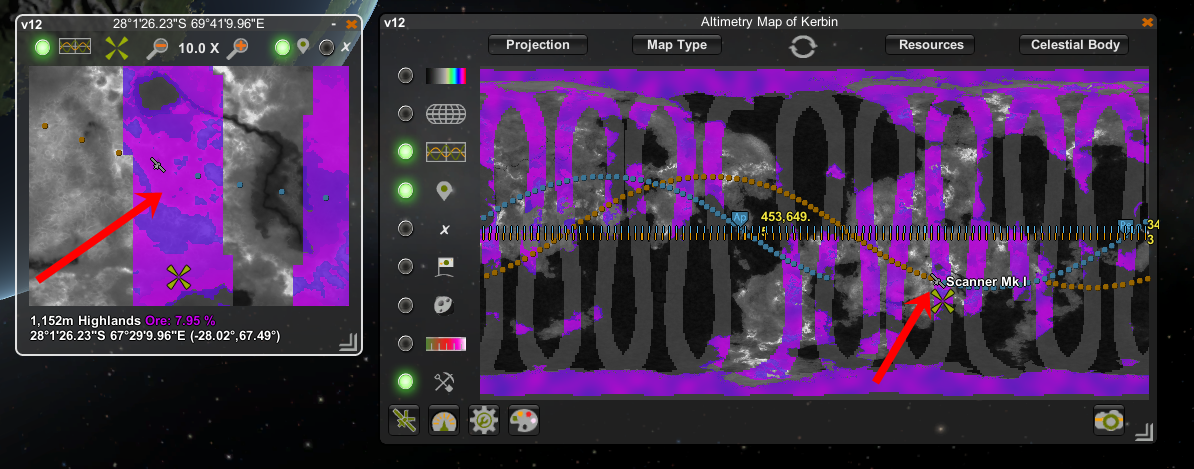Disable the waypoint pin toggle on the big map
Screen dimensions: 1194x469
[x=406, y=190]
